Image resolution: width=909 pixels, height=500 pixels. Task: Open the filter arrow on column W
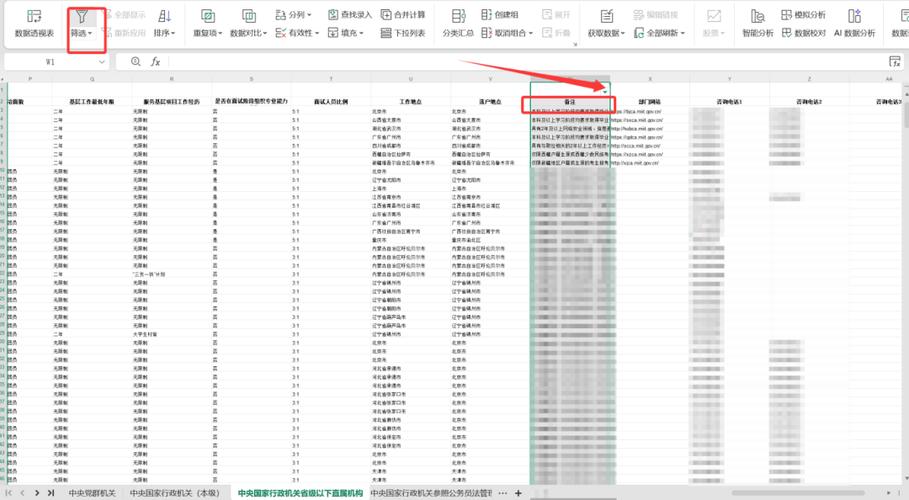point(605,92)
